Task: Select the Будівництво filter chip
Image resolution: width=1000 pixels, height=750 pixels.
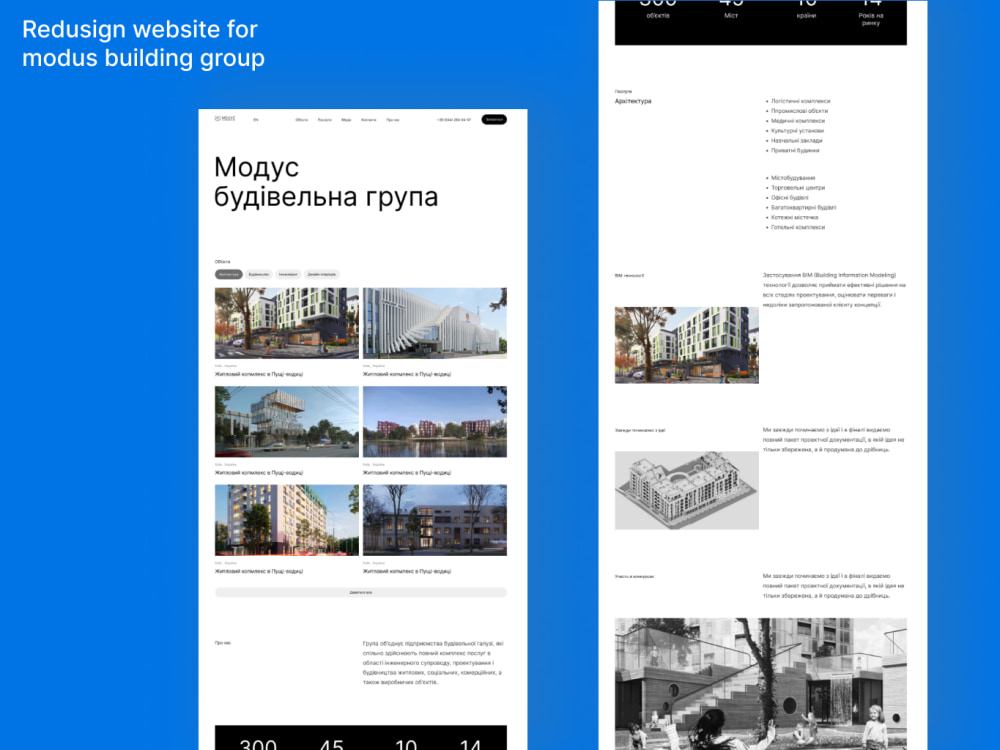Action: (x=258, y=274)
